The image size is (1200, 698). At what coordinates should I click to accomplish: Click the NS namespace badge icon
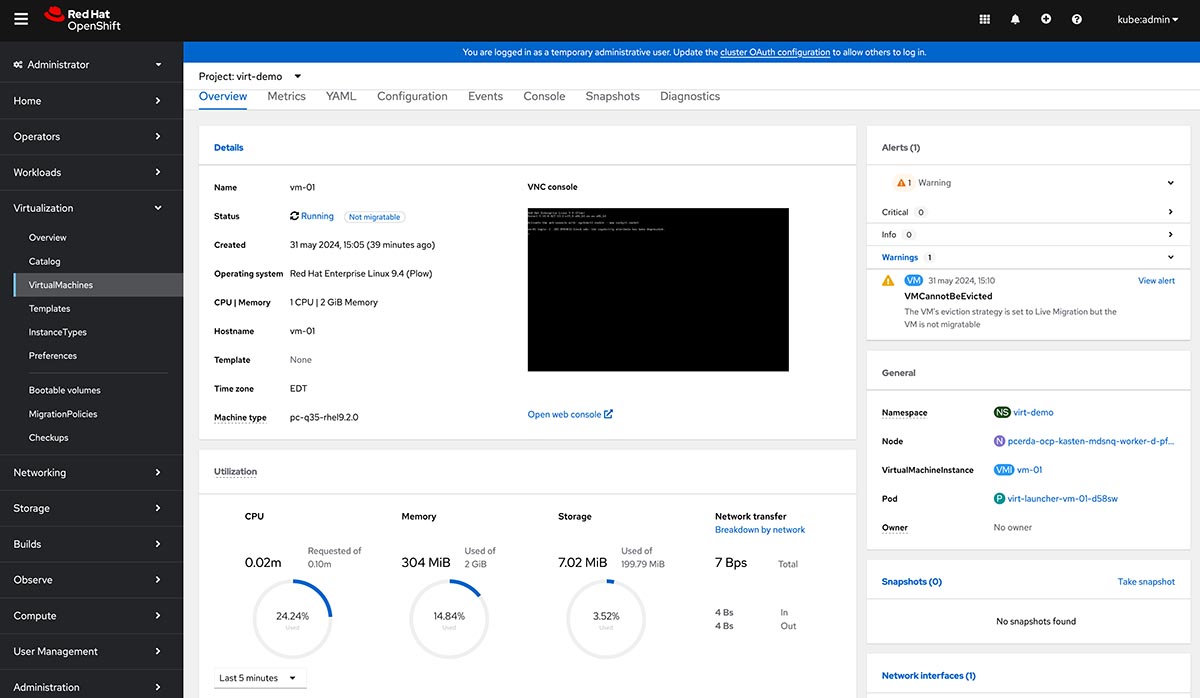(1001, 412)
